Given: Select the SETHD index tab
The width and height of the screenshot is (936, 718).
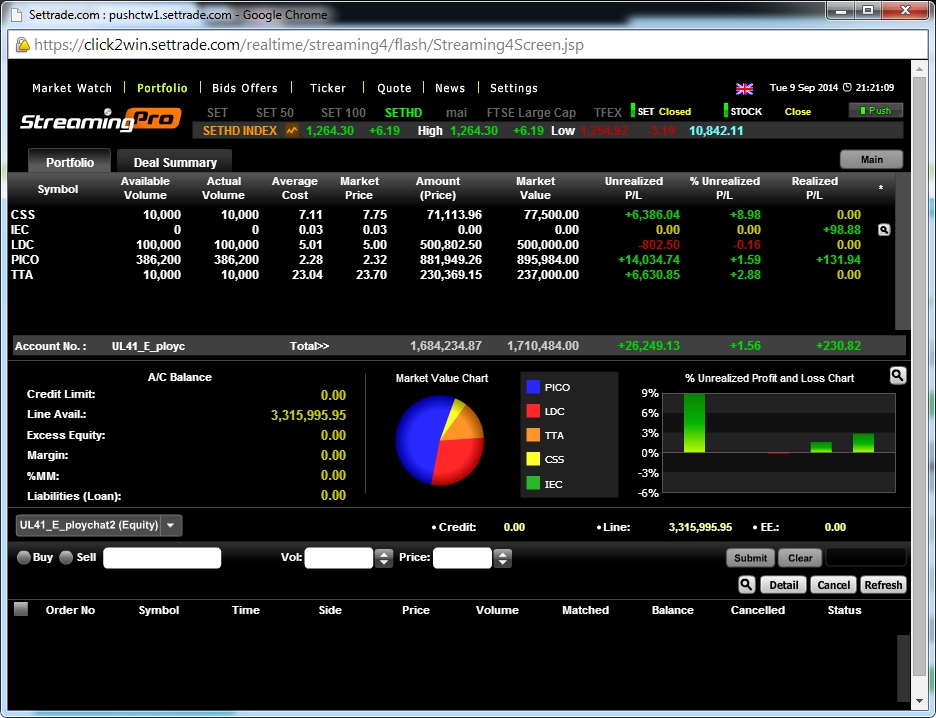Looking at the screenshot, I should tap(404, 112).
